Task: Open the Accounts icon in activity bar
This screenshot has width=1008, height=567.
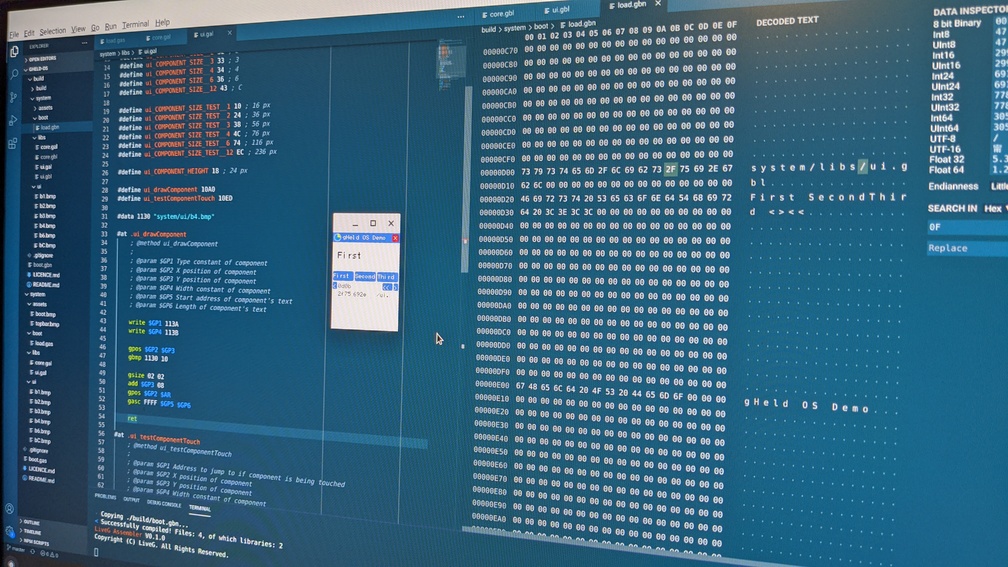Action: point(9,507)
